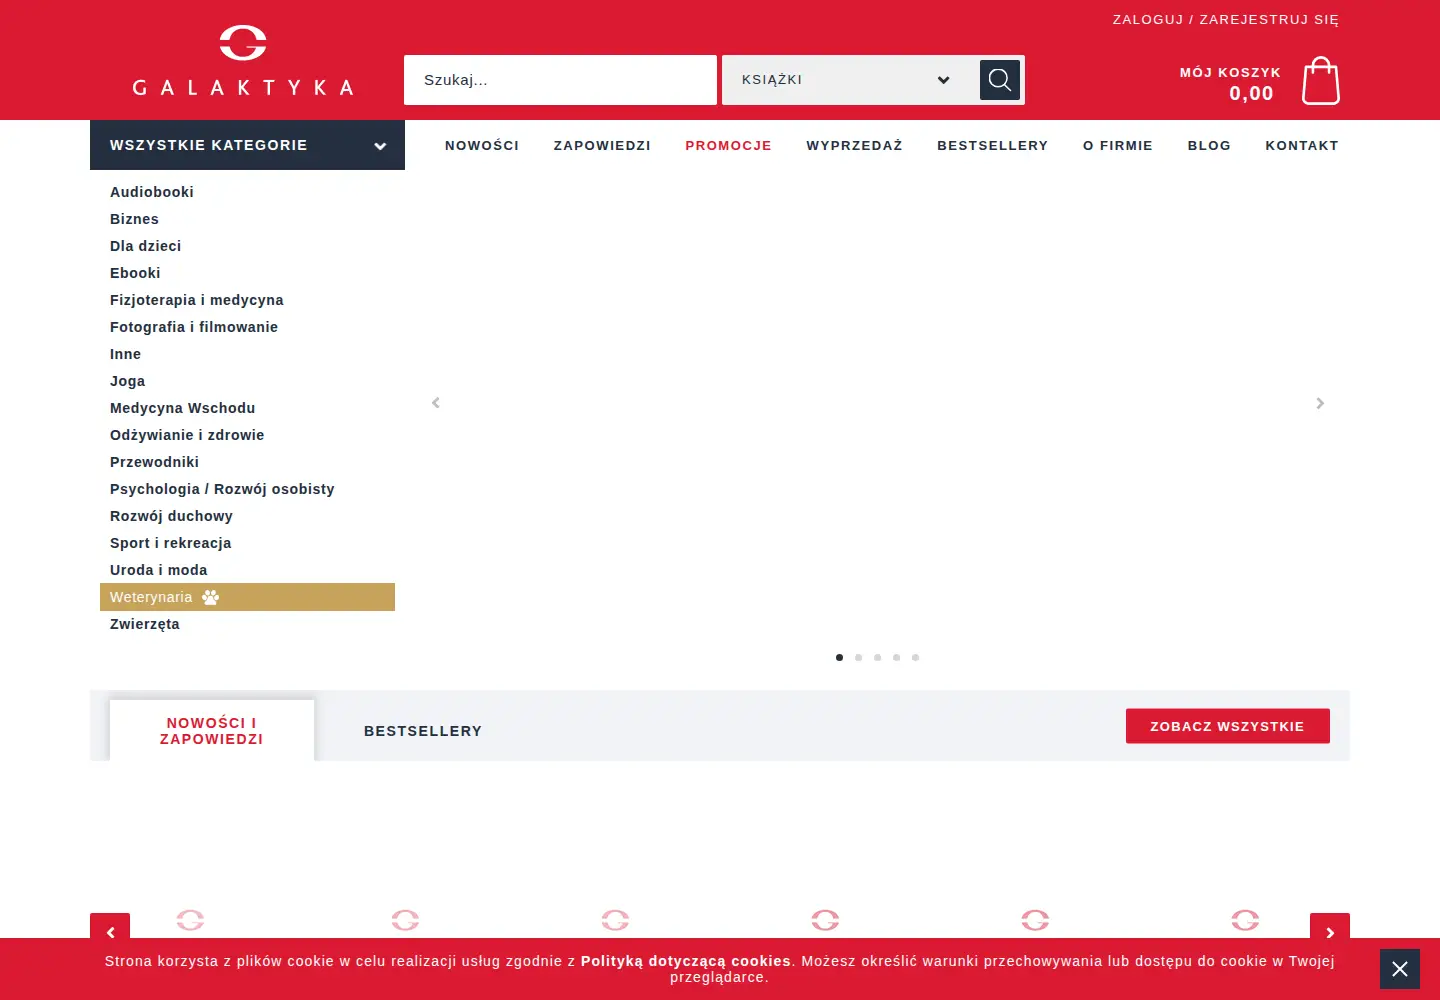Open the Bestsellery navigation menu item

point(992,146)
